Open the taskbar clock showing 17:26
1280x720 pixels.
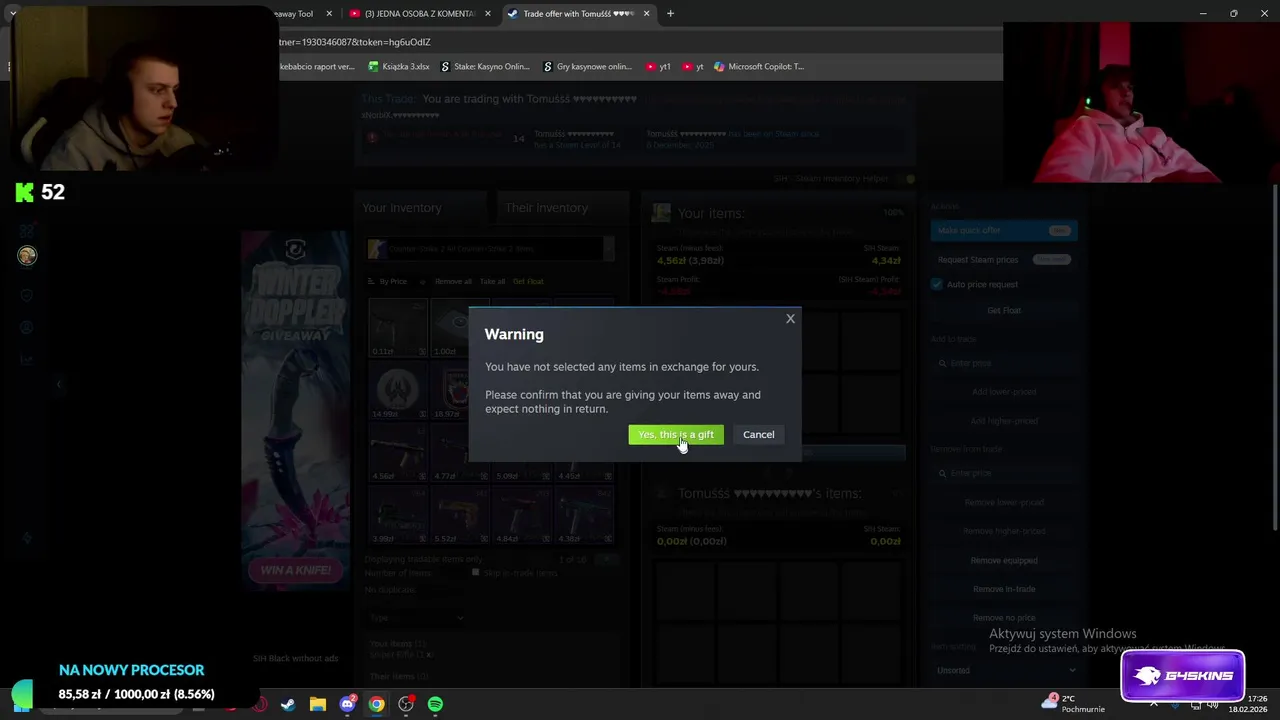coord(1248,703)
